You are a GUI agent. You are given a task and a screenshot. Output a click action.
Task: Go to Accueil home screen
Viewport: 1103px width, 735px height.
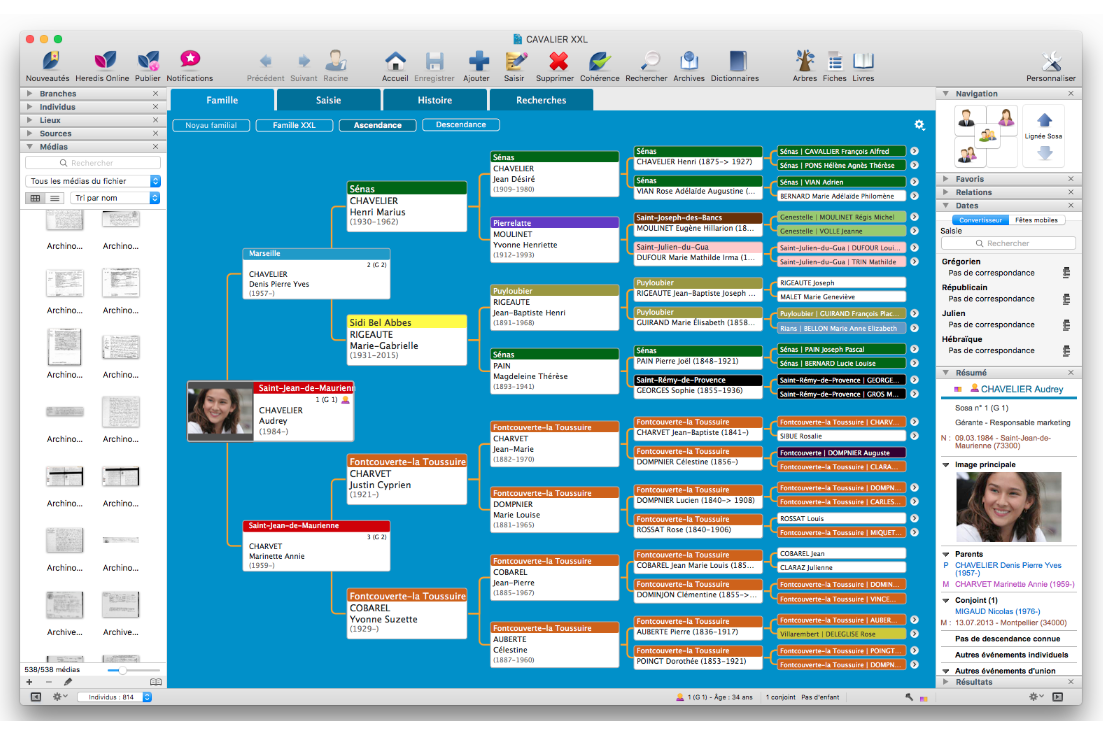click(395, 66)
